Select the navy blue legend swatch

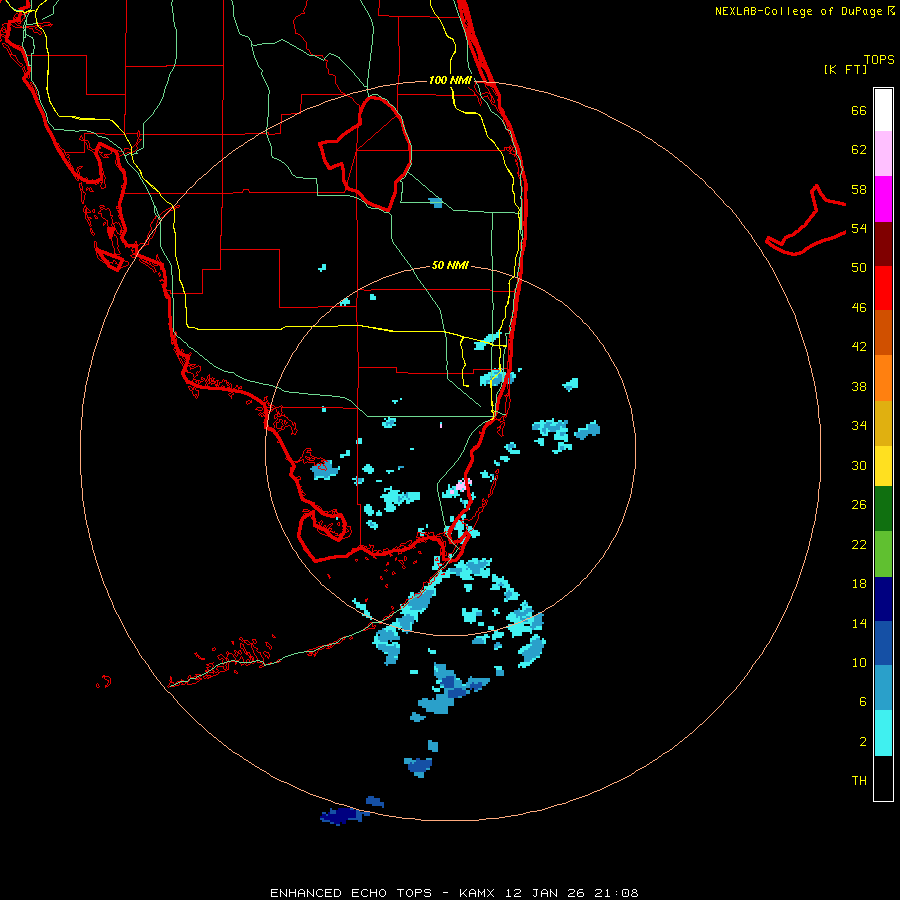(883, 599)
